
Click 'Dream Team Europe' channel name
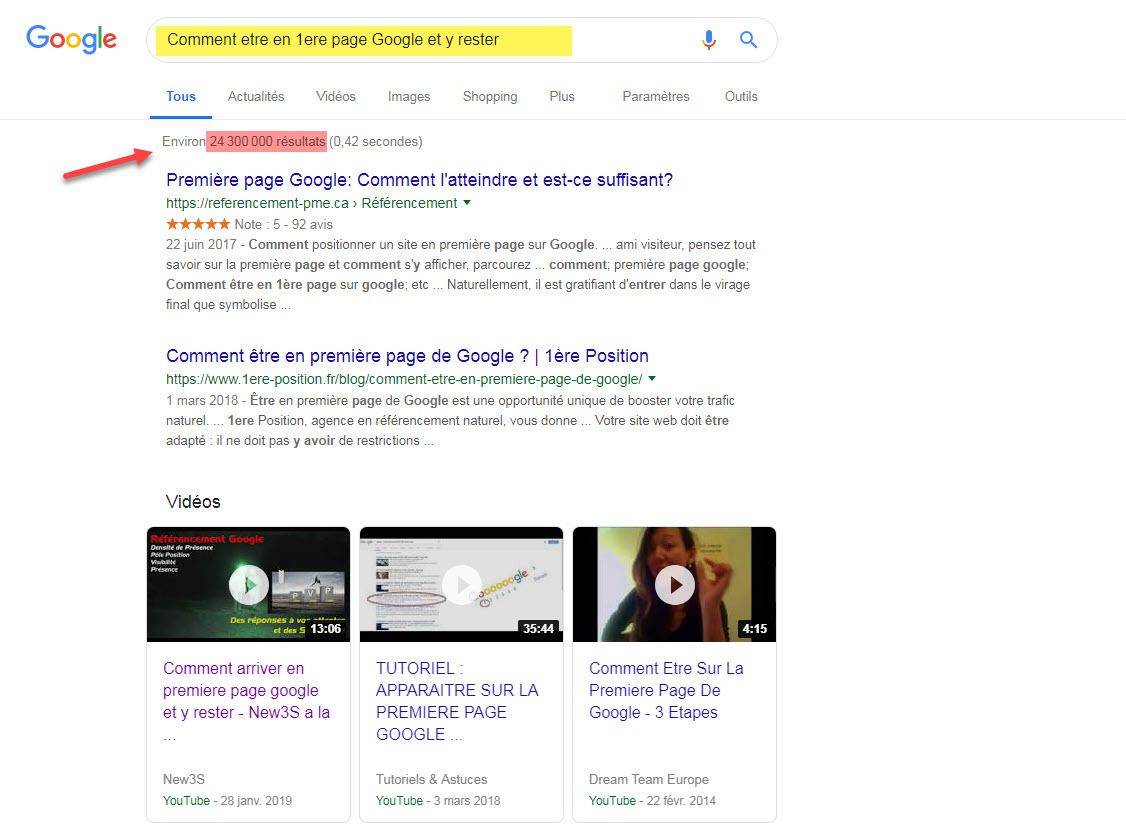648,779
